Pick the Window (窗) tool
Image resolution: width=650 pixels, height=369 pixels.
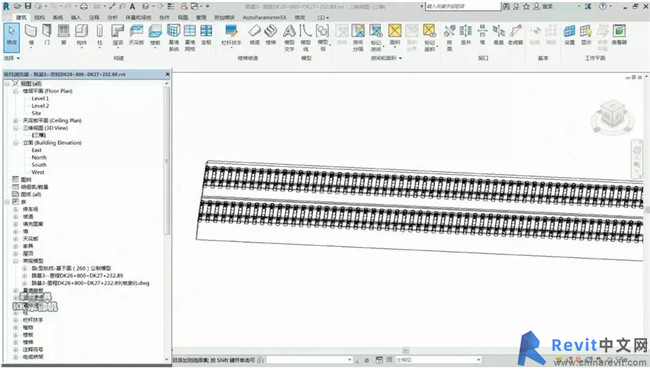(x=63, y=35)
